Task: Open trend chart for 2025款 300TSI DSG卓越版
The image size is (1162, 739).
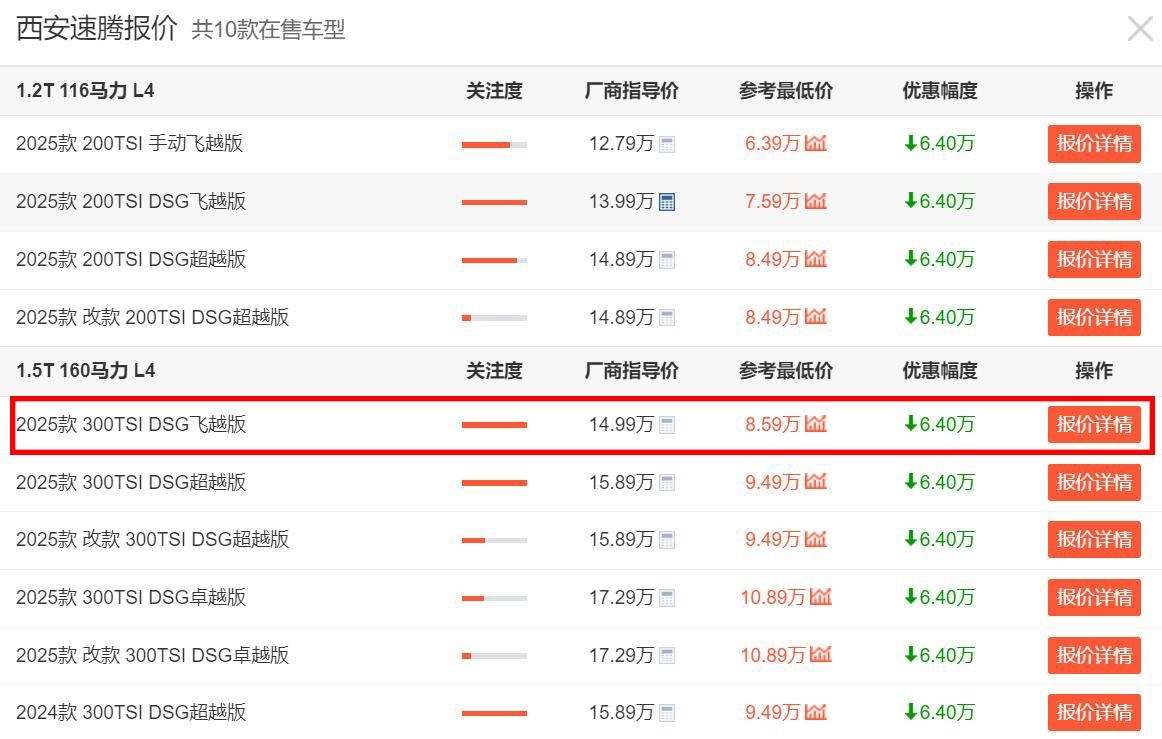Action: (820, 597)
